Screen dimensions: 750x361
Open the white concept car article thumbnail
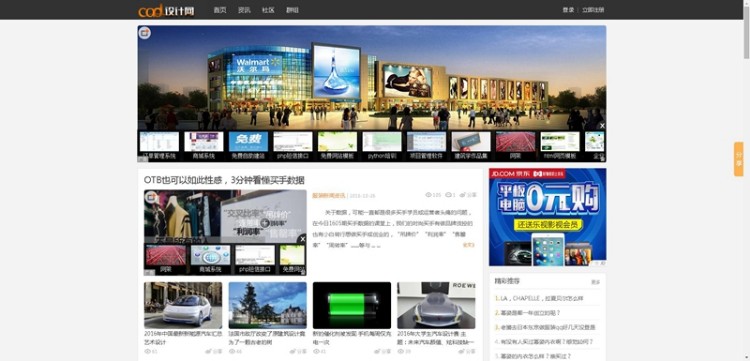(x=183, y=305)
